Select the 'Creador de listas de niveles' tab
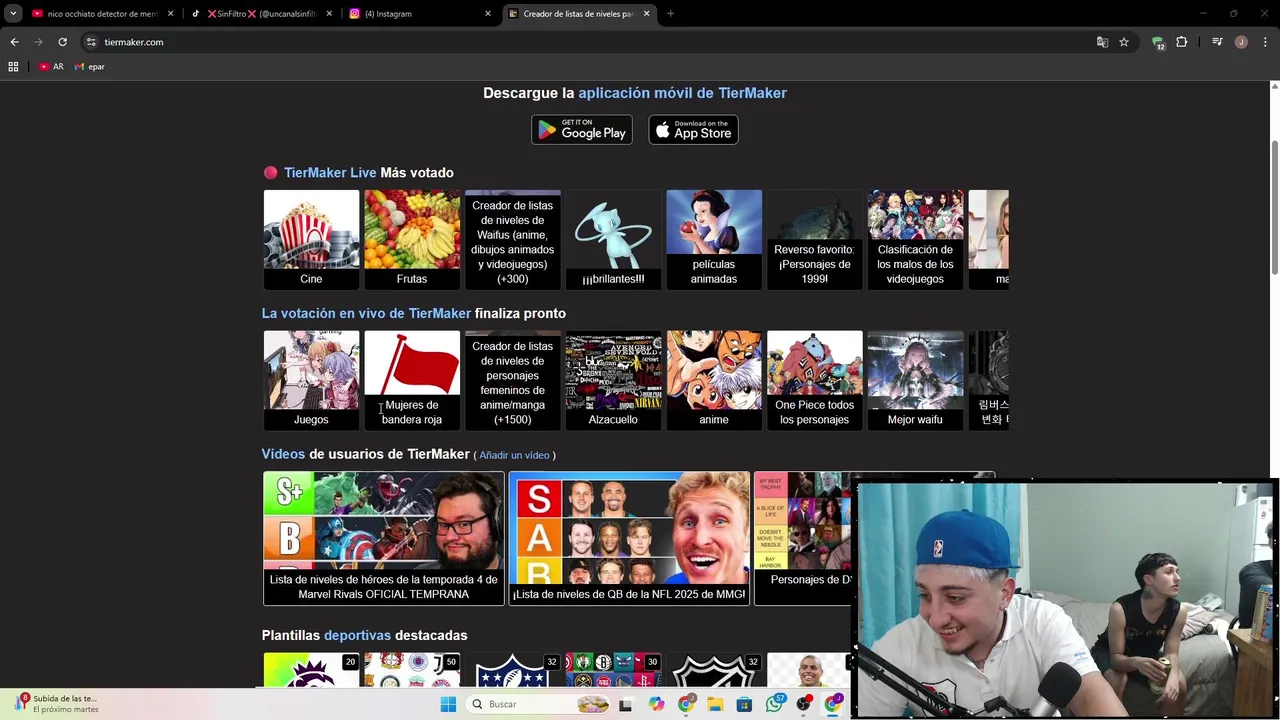 click(x=579, y=14)
